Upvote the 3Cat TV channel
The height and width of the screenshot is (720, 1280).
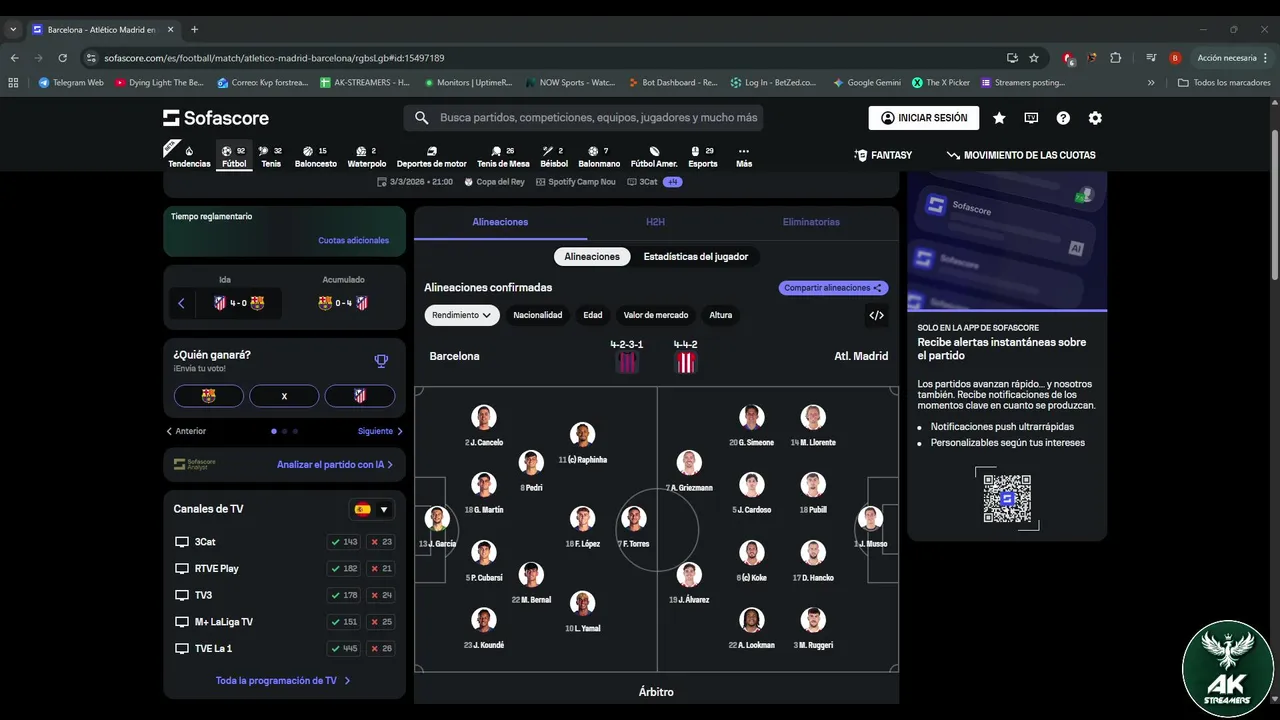point(344,542)
